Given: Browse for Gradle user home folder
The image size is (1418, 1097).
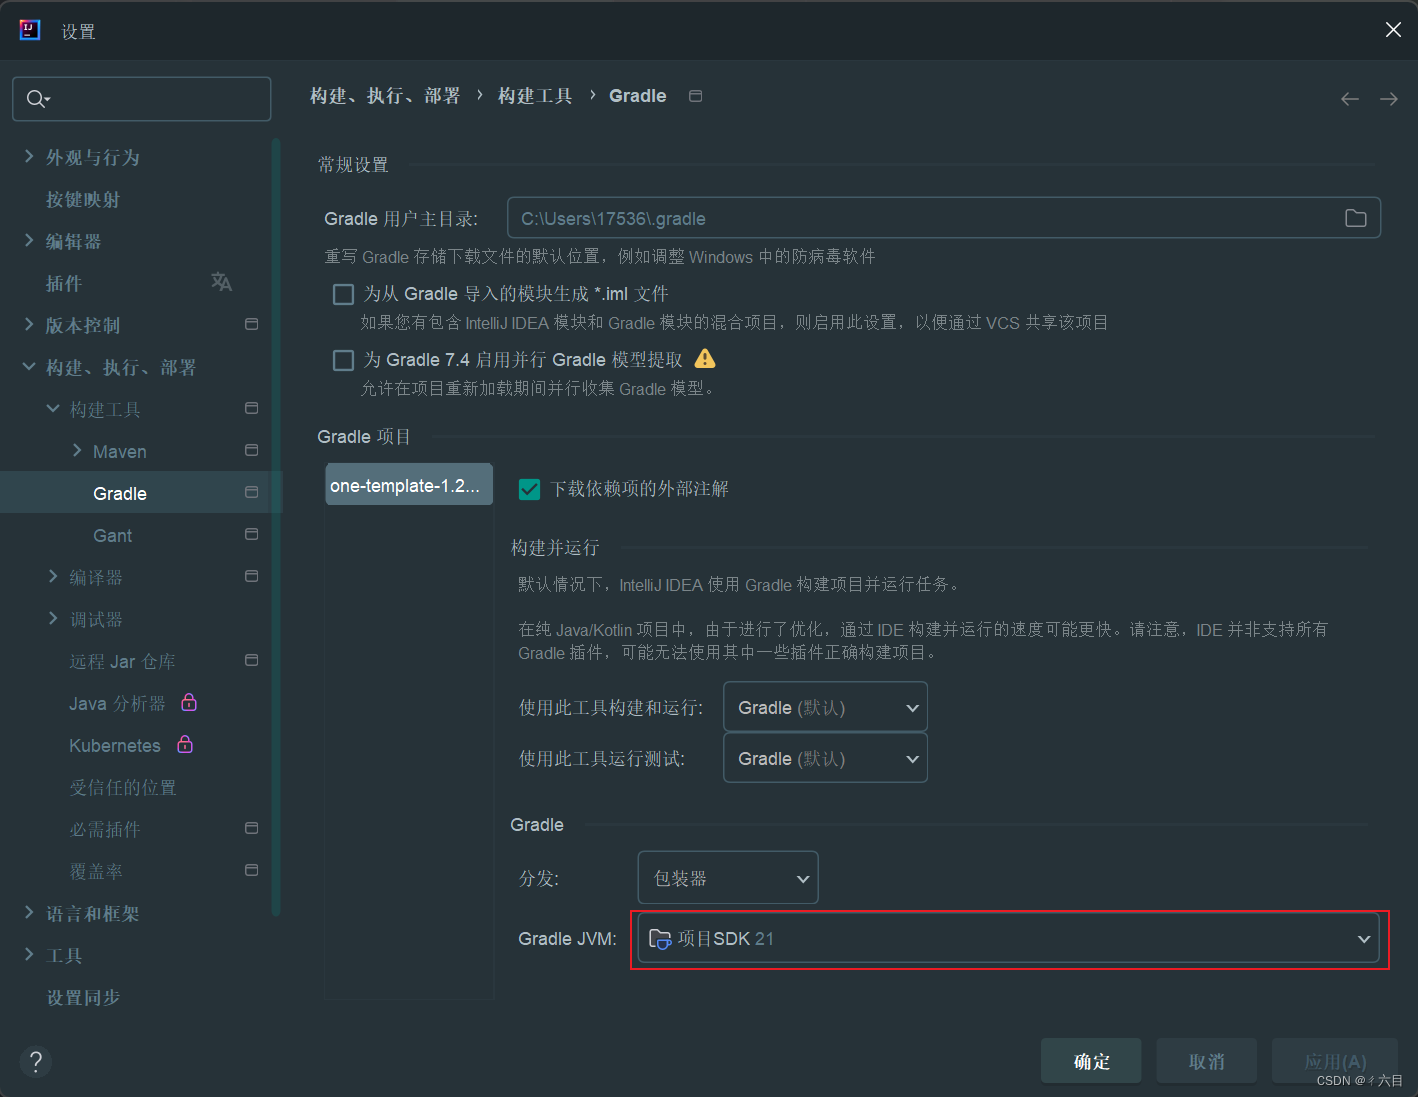Looking at the screenshot, I should [x=1356, y=218].
